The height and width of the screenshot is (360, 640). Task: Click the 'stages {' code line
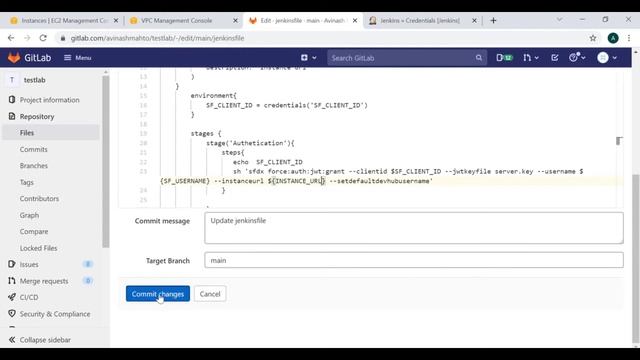[x=206, y=134]
